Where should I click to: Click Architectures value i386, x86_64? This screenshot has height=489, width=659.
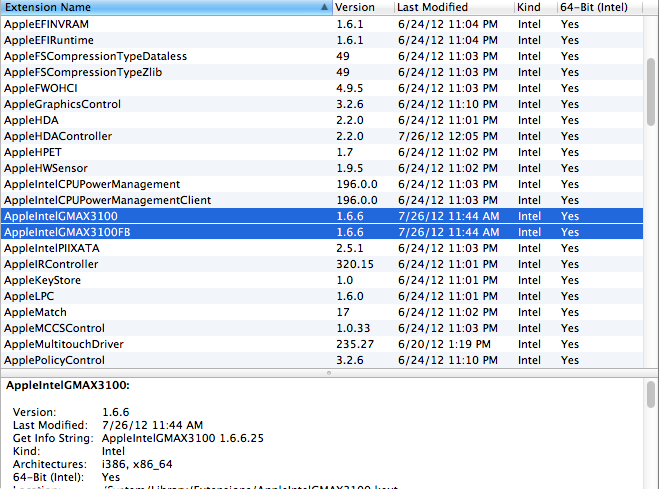[137, 464]
